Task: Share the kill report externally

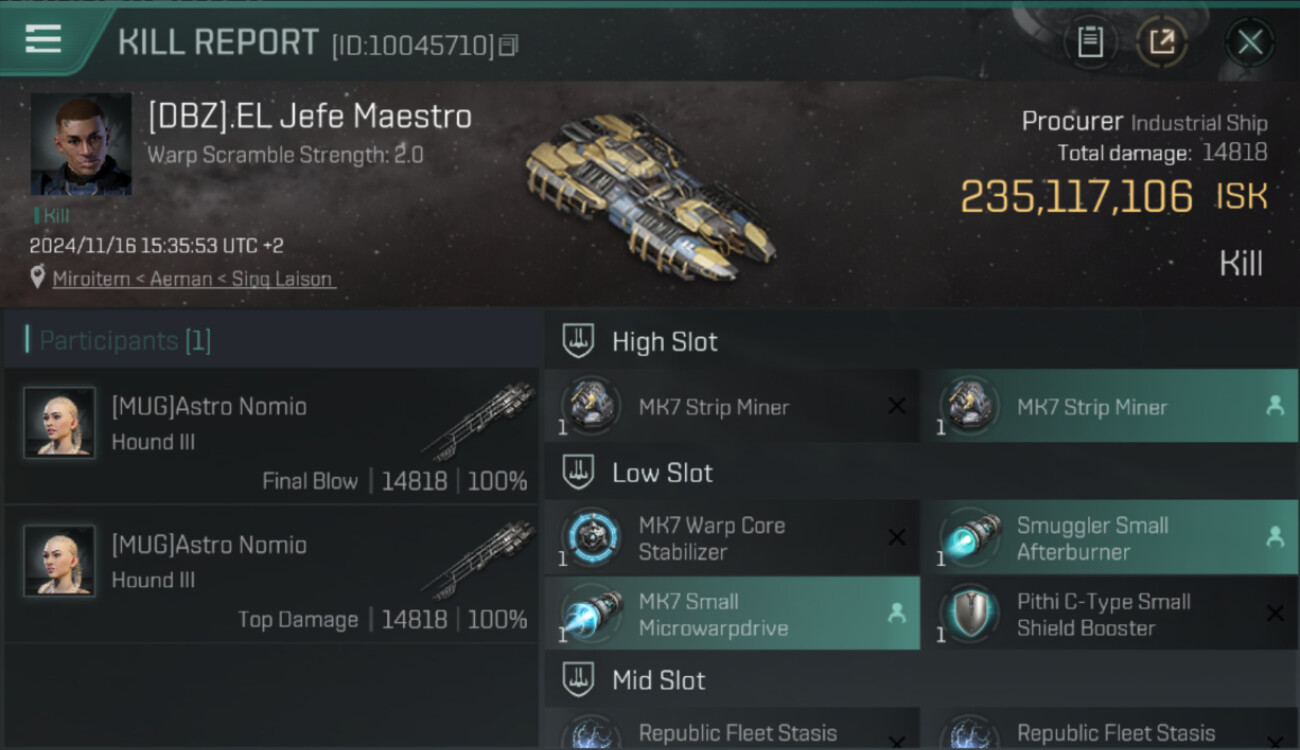Action: tap(1161, 42)
